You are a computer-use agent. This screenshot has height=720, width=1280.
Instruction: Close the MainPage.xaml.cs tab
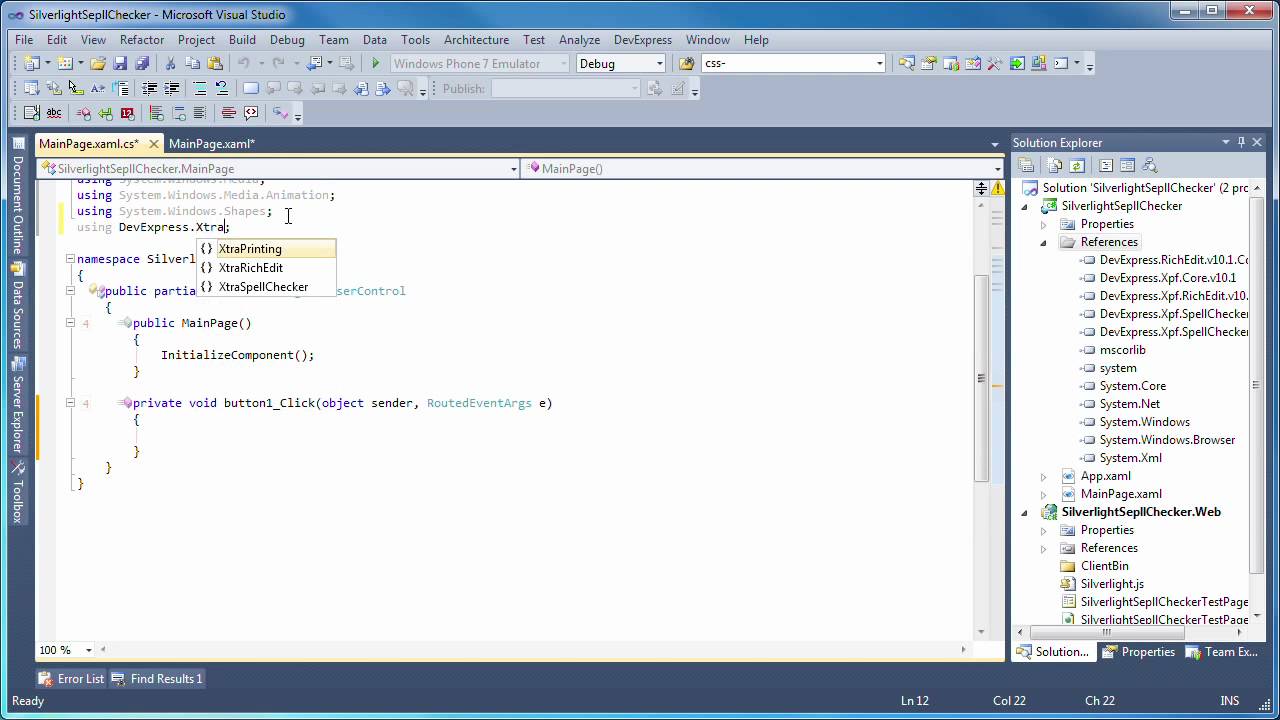tap(153, 144)
